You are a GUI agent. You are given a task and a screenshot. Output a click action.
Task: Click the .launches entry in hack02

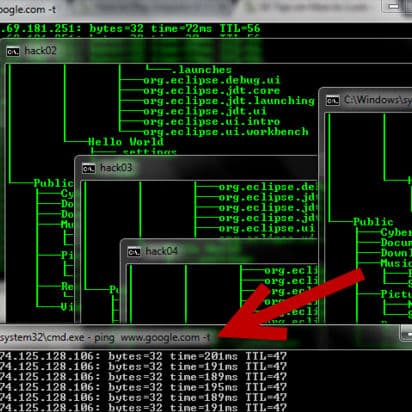(201, 70)
